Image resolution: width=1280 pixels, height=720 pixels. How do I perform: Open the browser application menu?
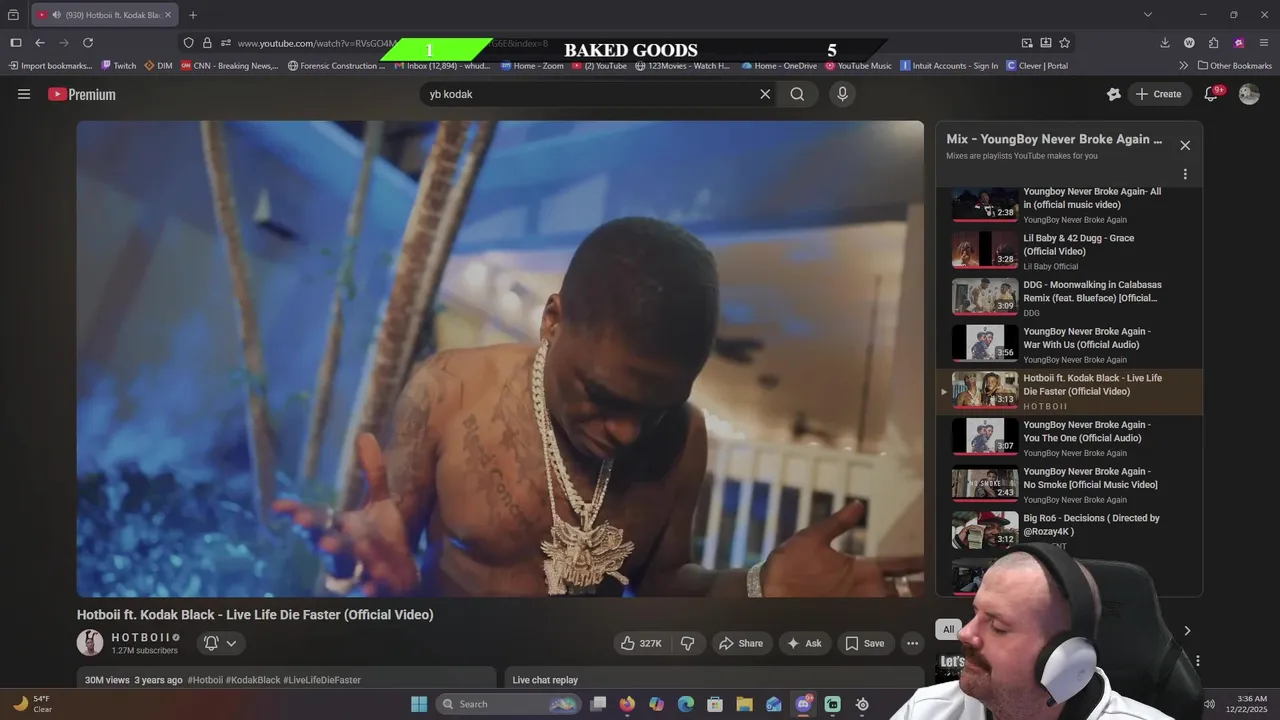[x=1263, y=43]
